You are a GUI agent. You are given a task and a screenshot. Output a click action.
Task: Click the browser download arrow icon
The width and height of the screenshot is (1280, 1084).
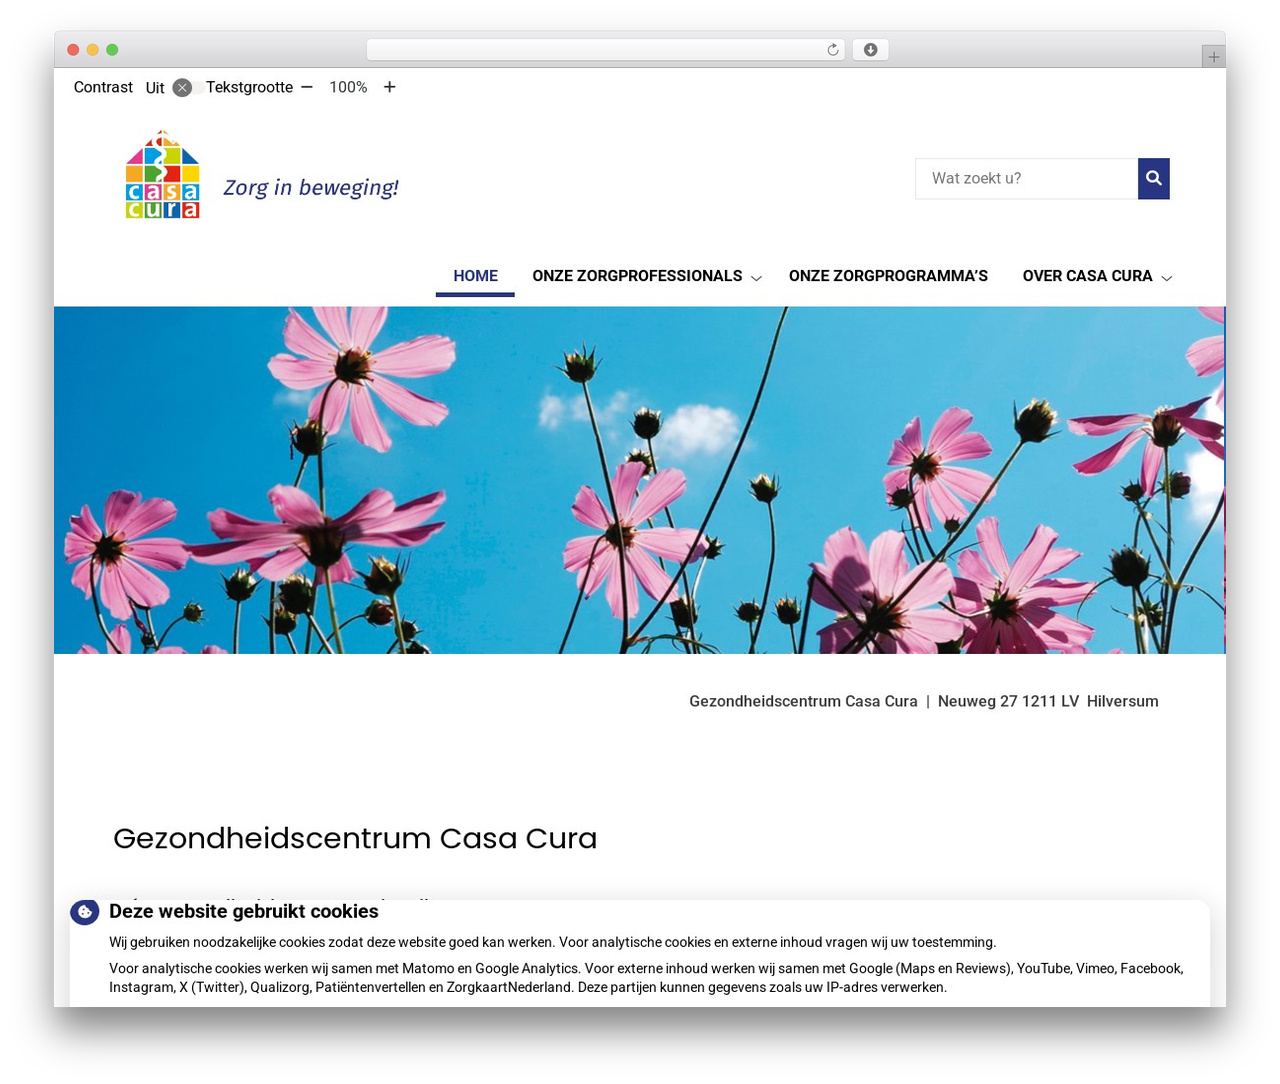(x=870, y=50)
